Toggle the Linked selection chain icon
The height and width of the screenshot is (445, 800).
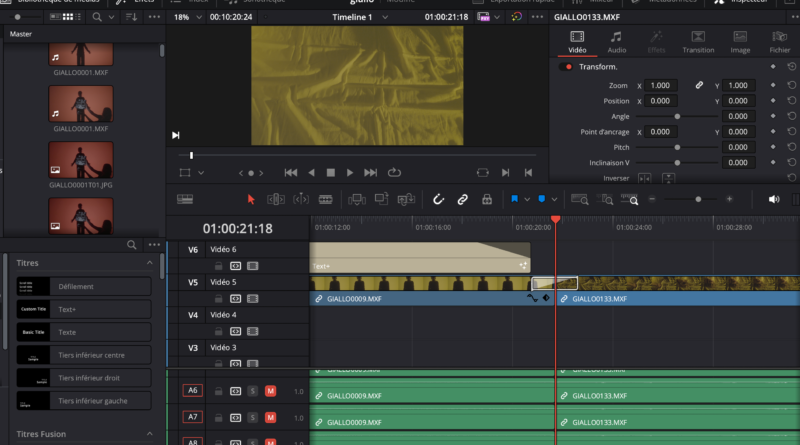pos(462,199)
